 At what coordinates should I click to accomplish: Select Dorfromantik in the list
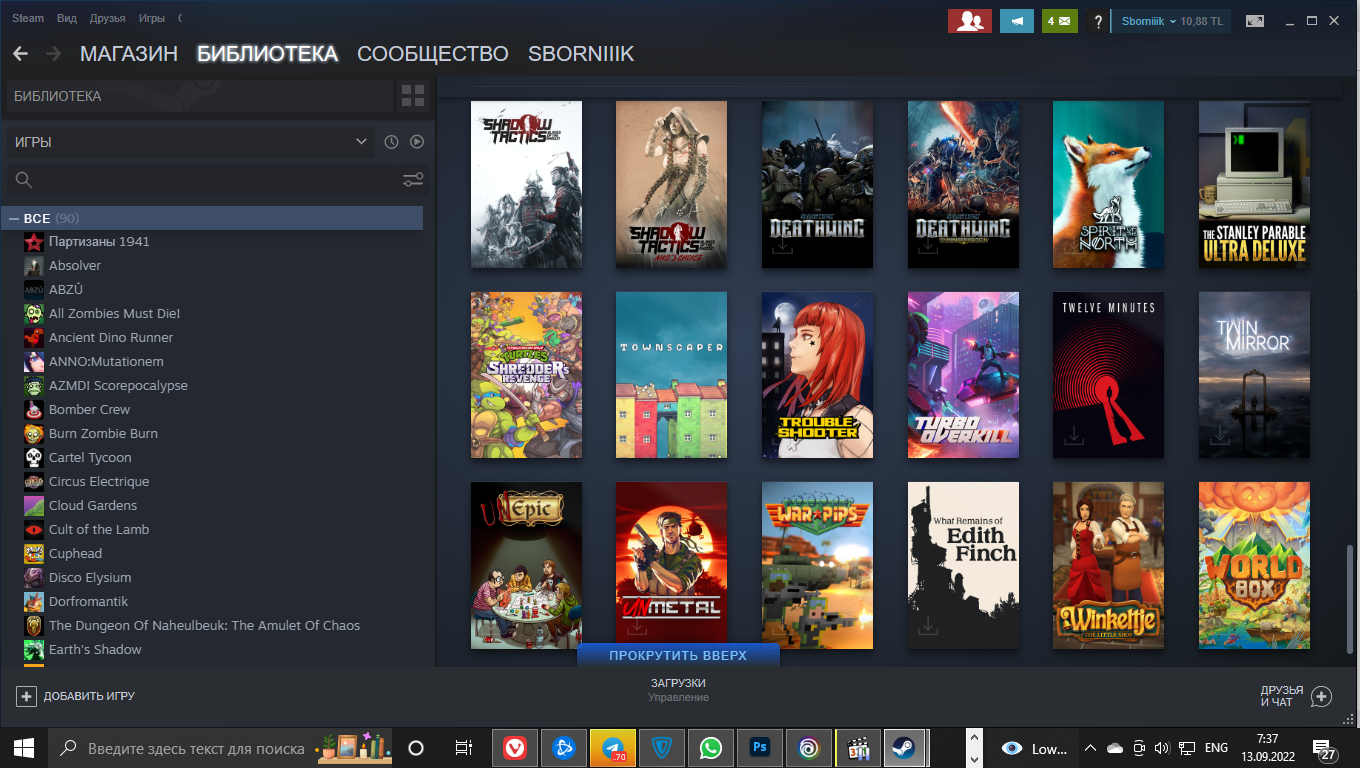(88, 602)
